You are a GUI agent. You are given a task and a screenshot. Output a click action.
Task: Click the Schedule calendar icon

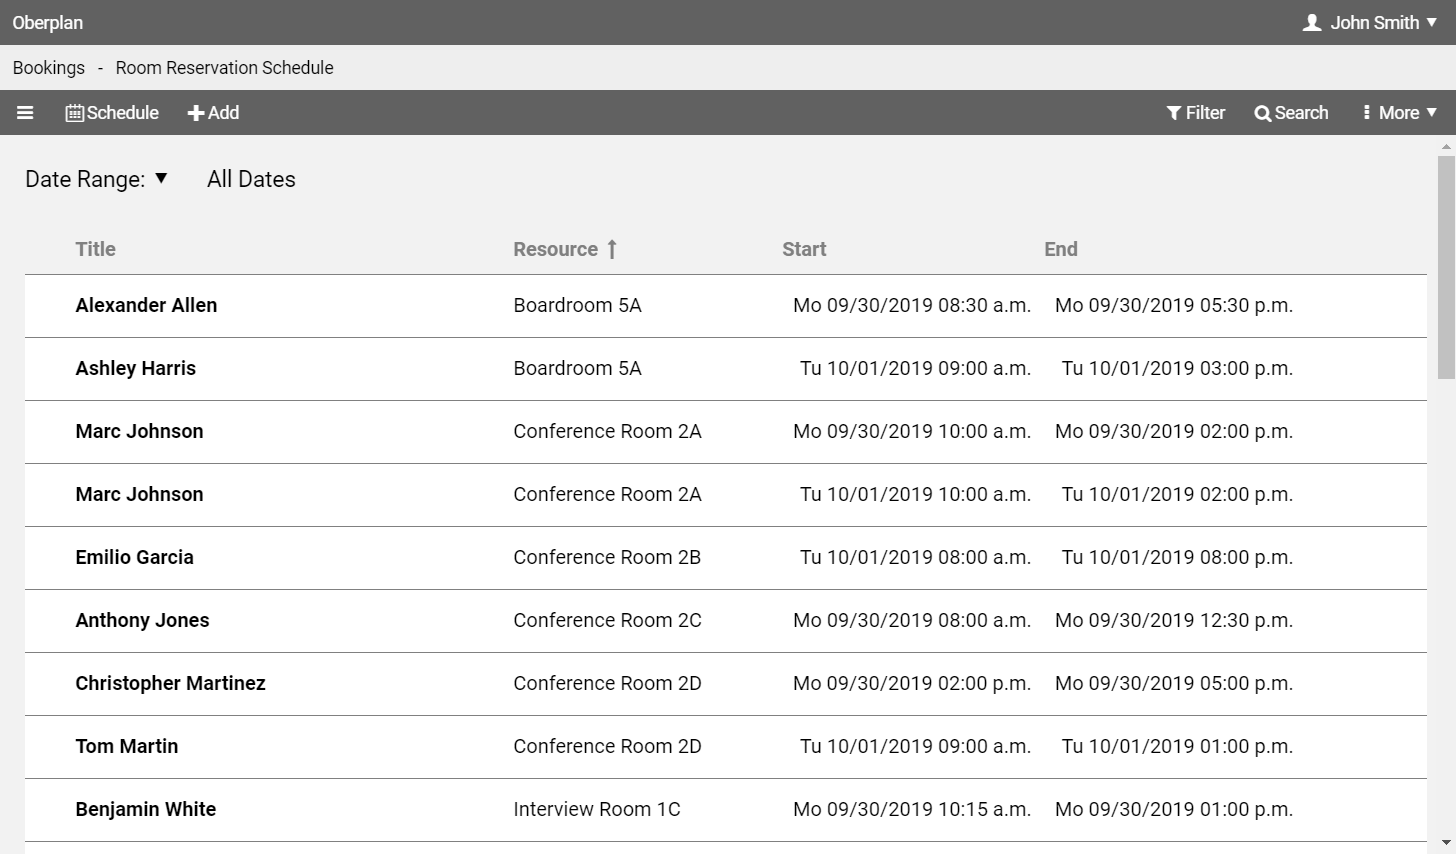pos(75,113)
